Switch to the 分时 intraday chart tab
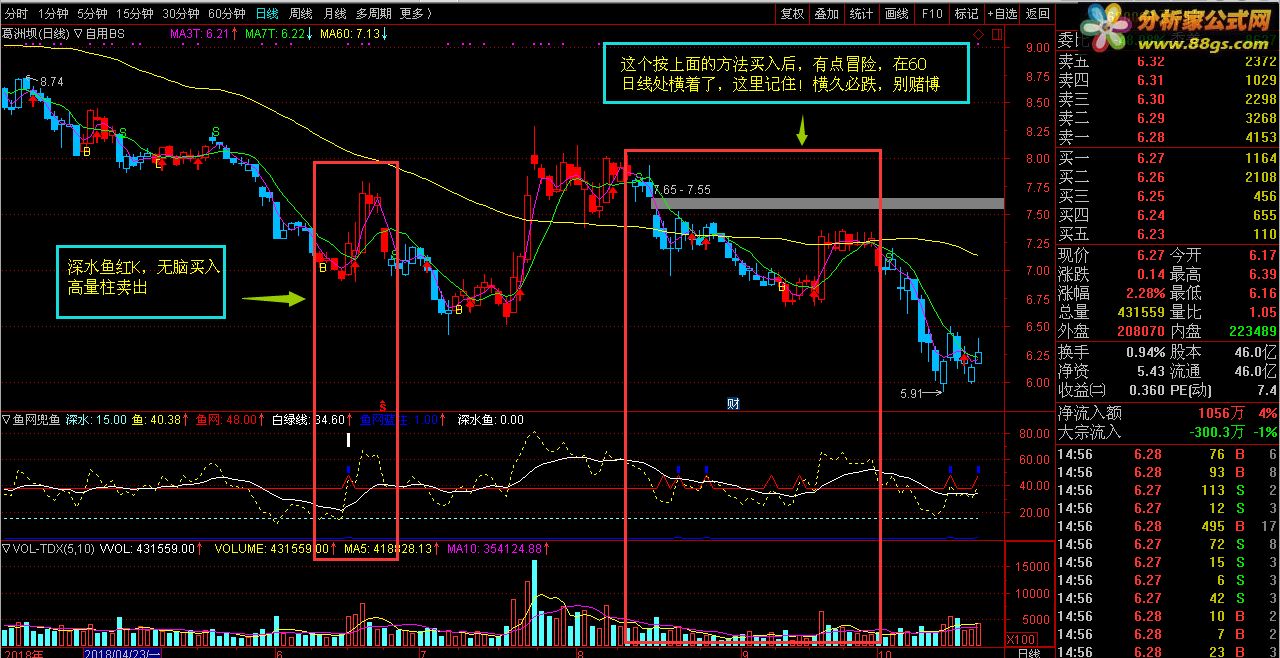The image size is (1280, 658). click(16, 14)
